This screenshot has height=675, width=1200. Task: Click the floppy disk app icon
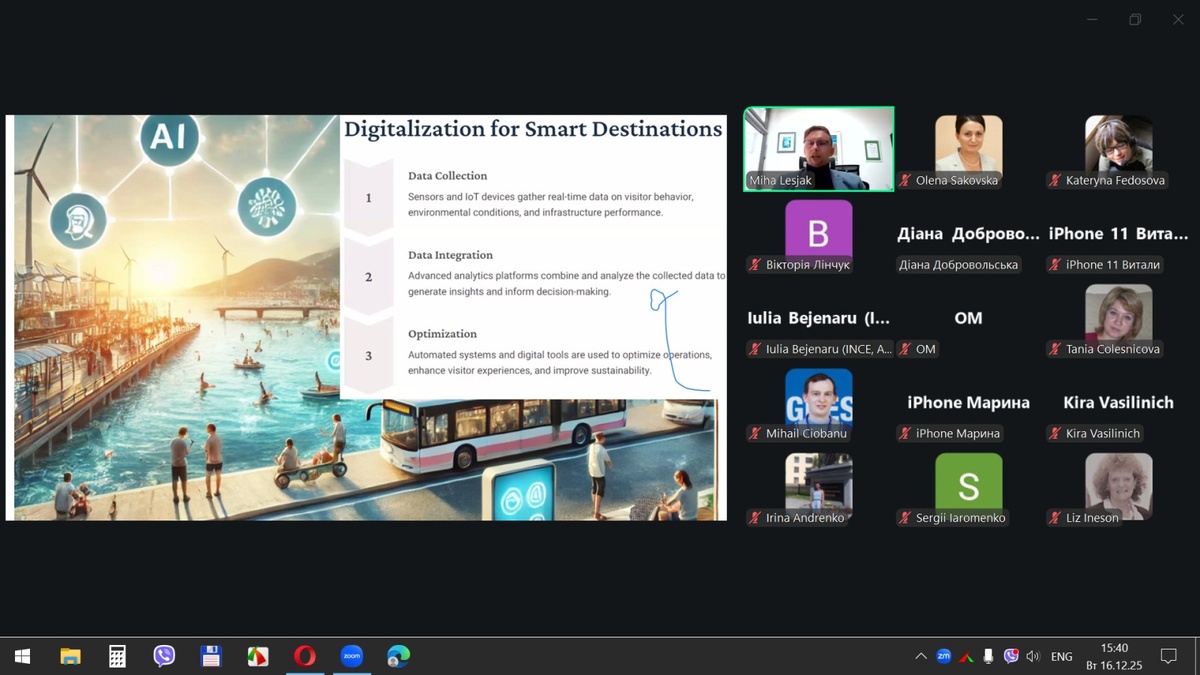click(x=211, y=656)
